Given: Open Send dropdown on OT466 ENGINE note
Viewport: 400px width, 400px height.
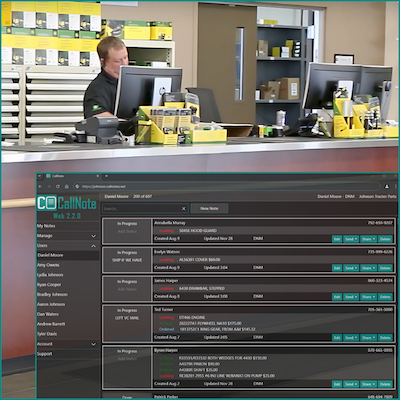Looking at the screenshot, I should pos(351,338).
